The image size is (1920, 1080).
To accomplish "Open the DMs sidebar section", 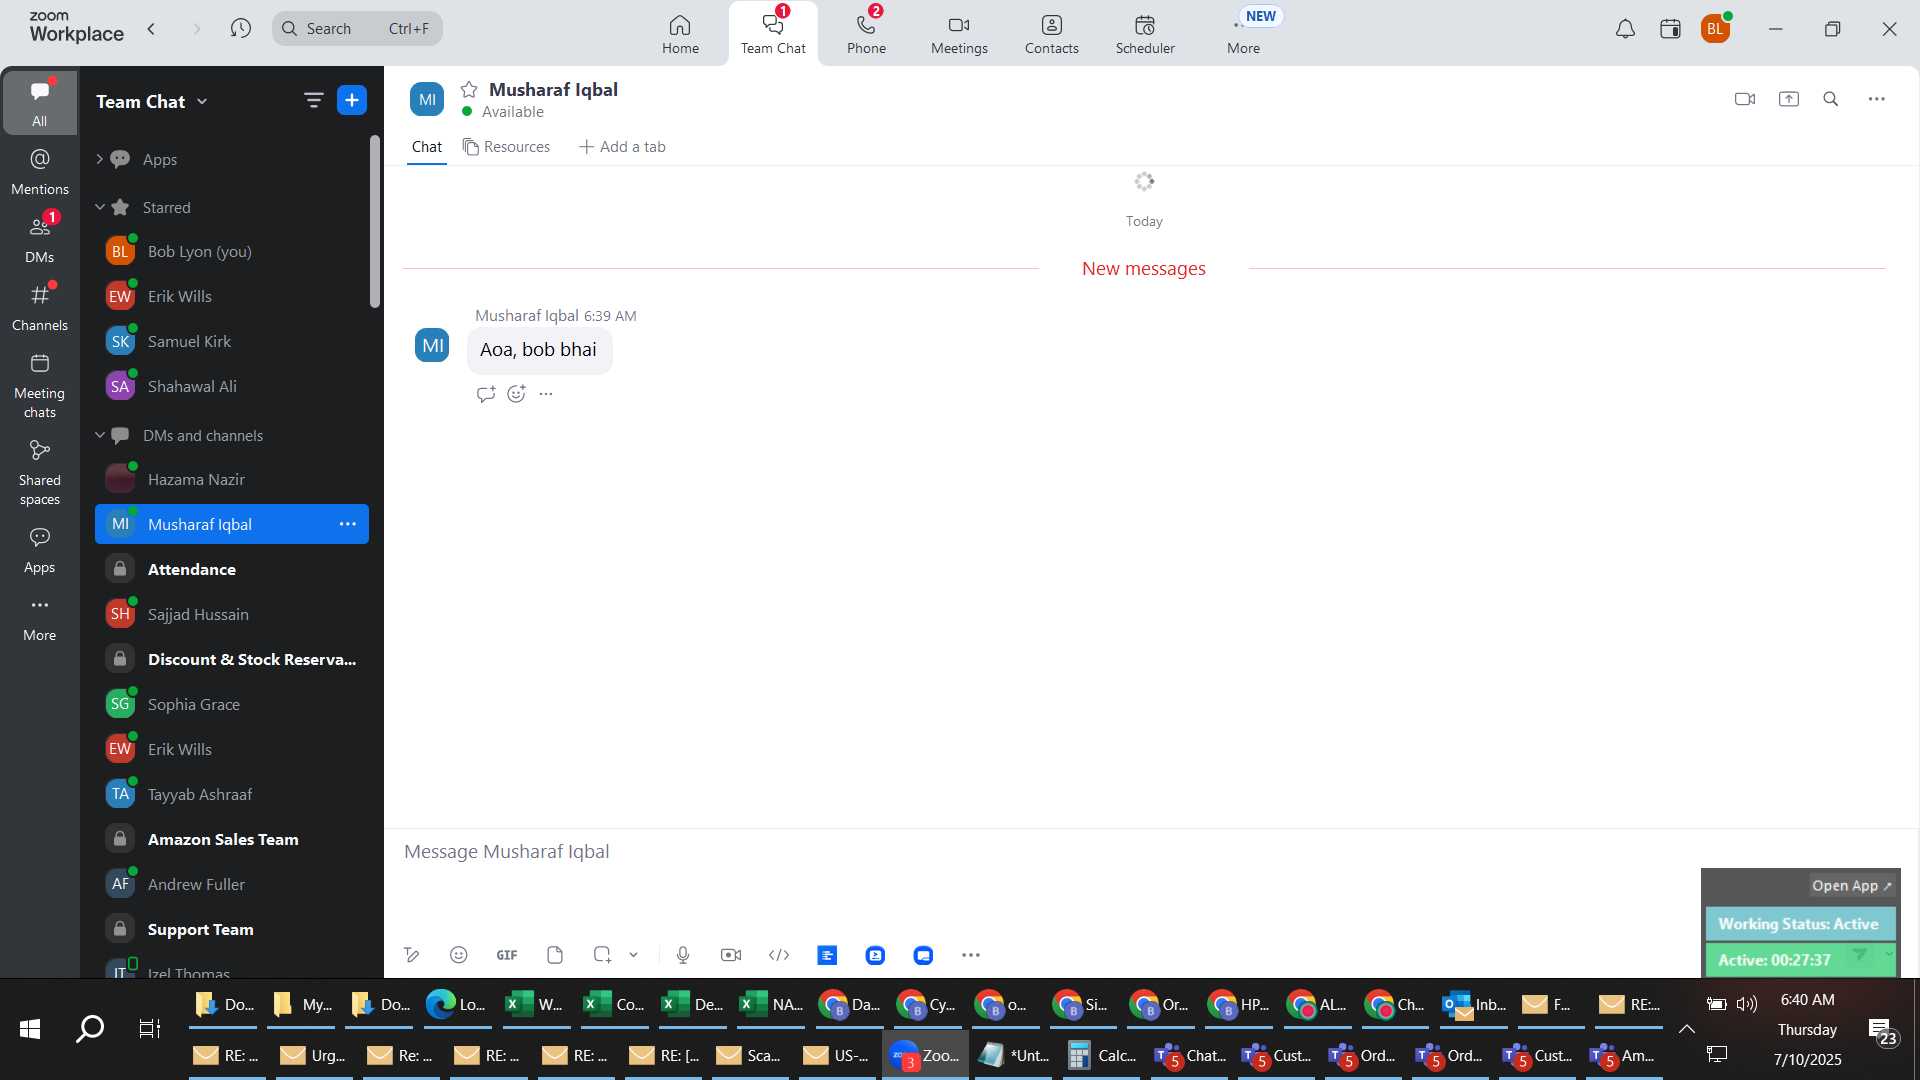I will (x=40, y=240).
